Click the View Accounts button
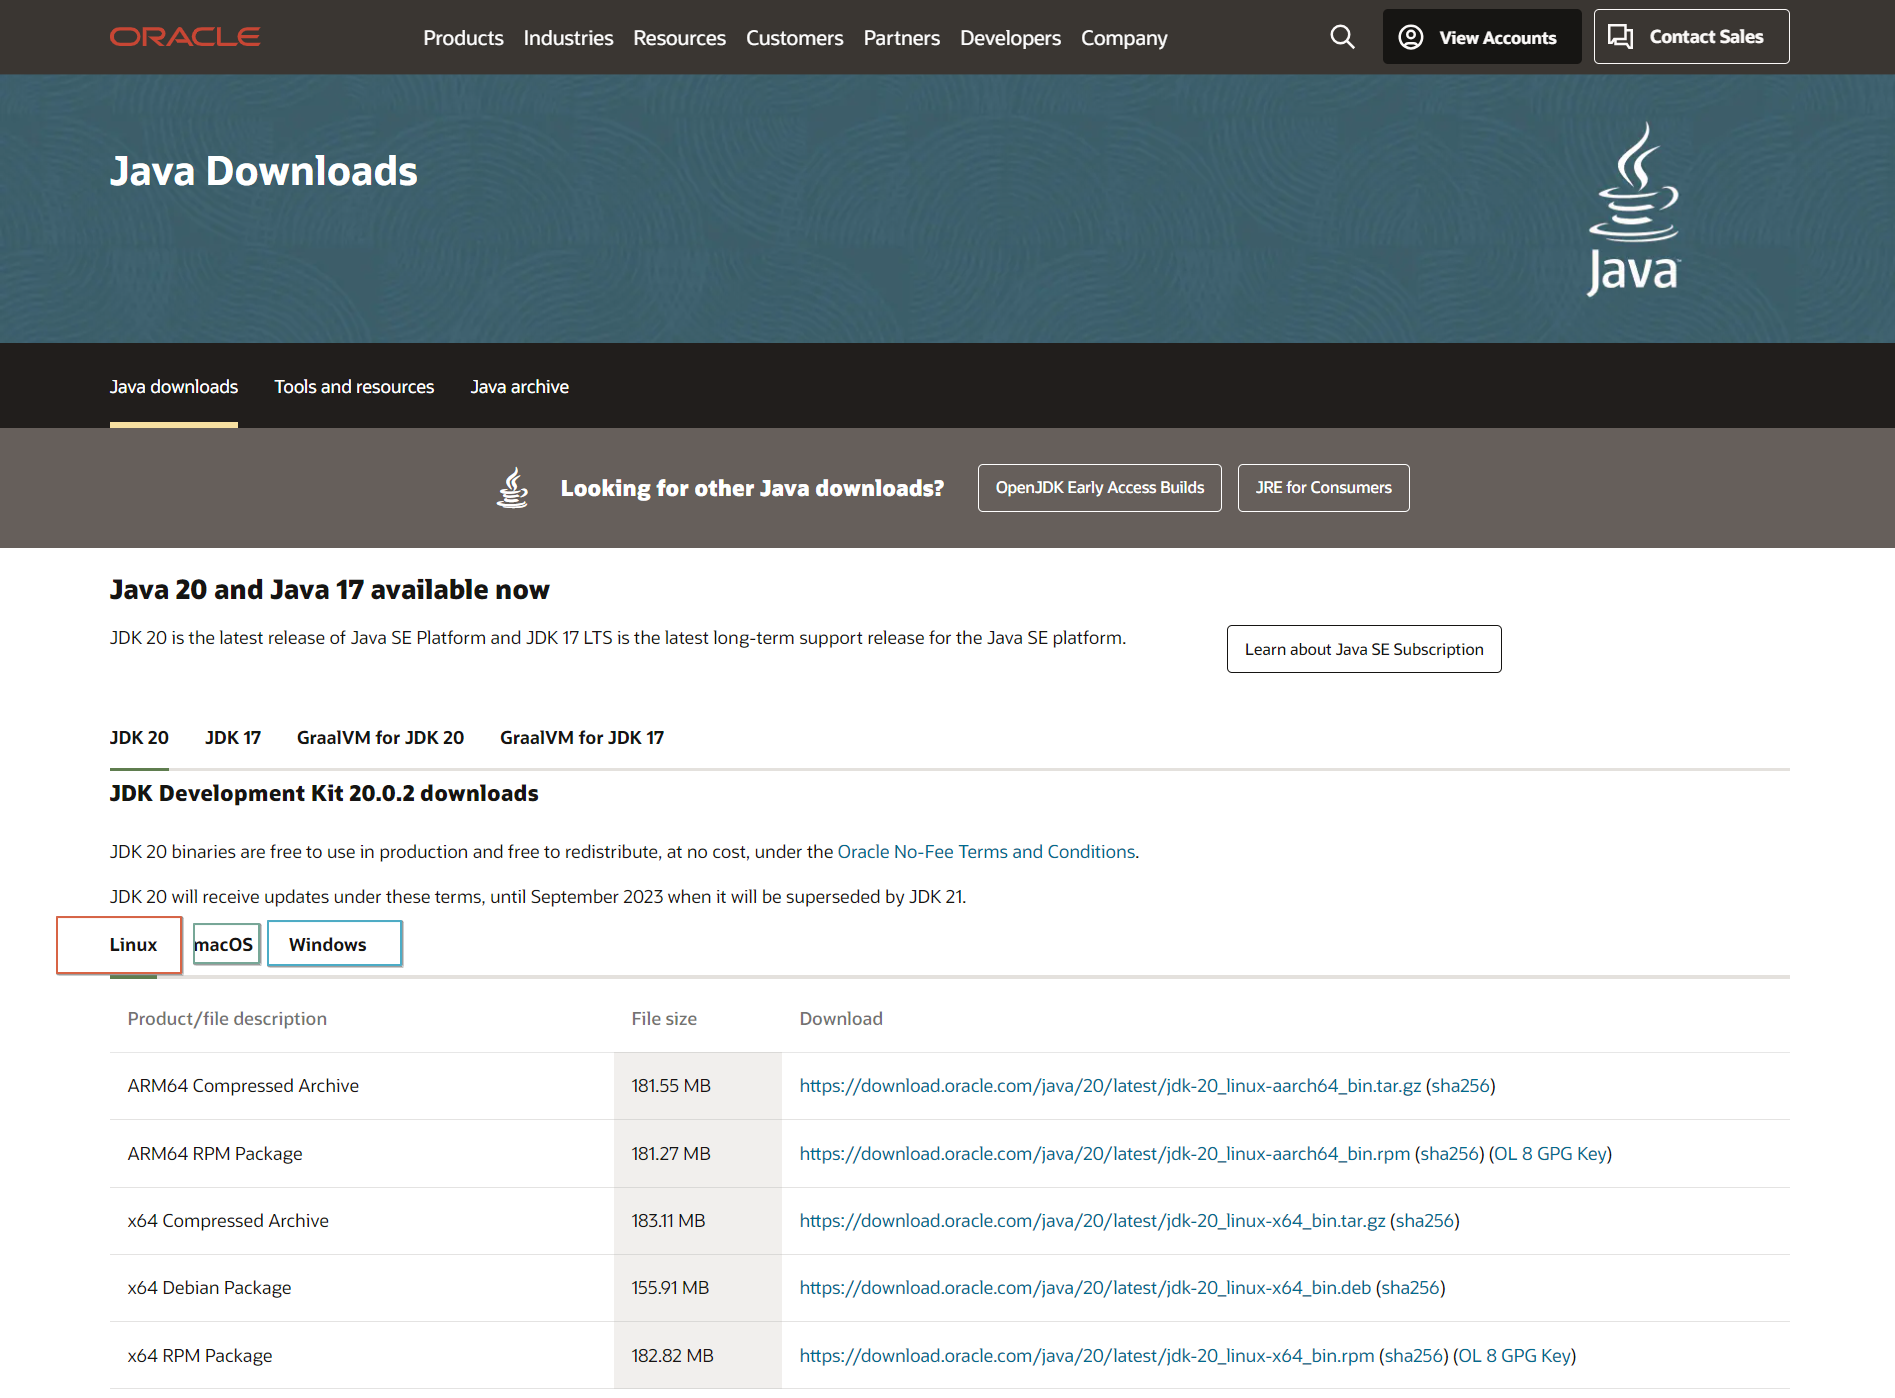 point(1481,37)
